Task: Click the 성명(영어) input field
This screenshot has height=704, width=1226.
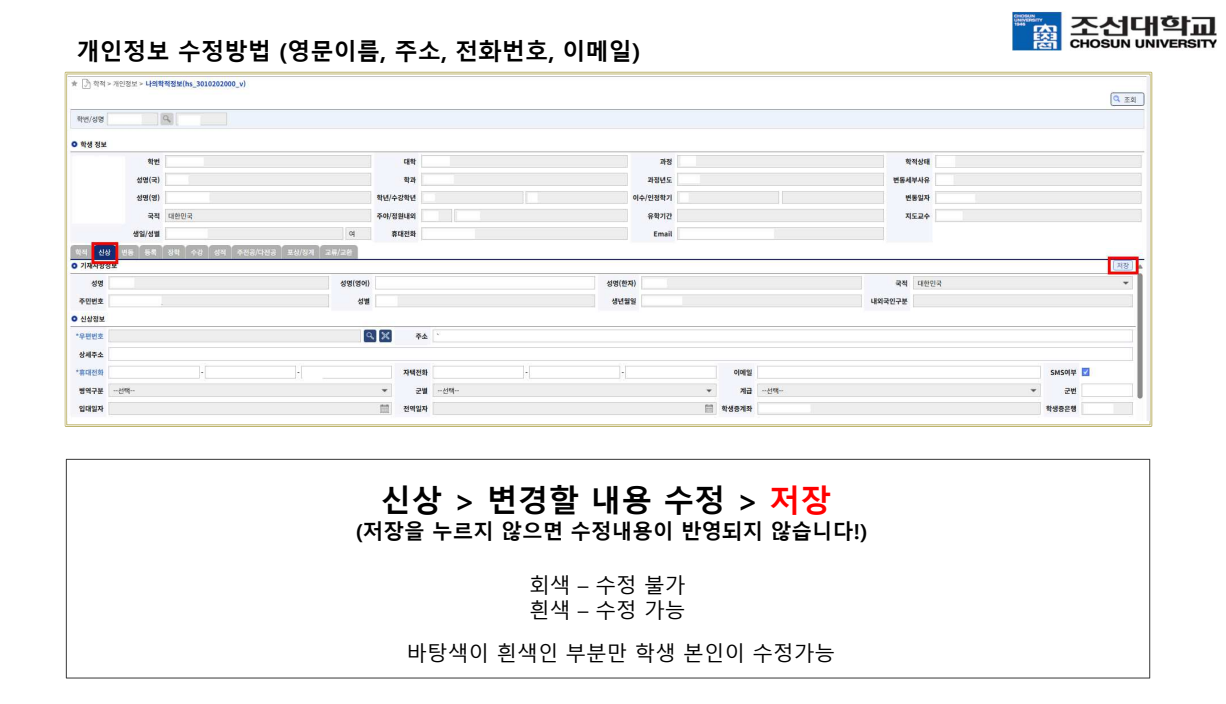Action: tap(485, 283)
